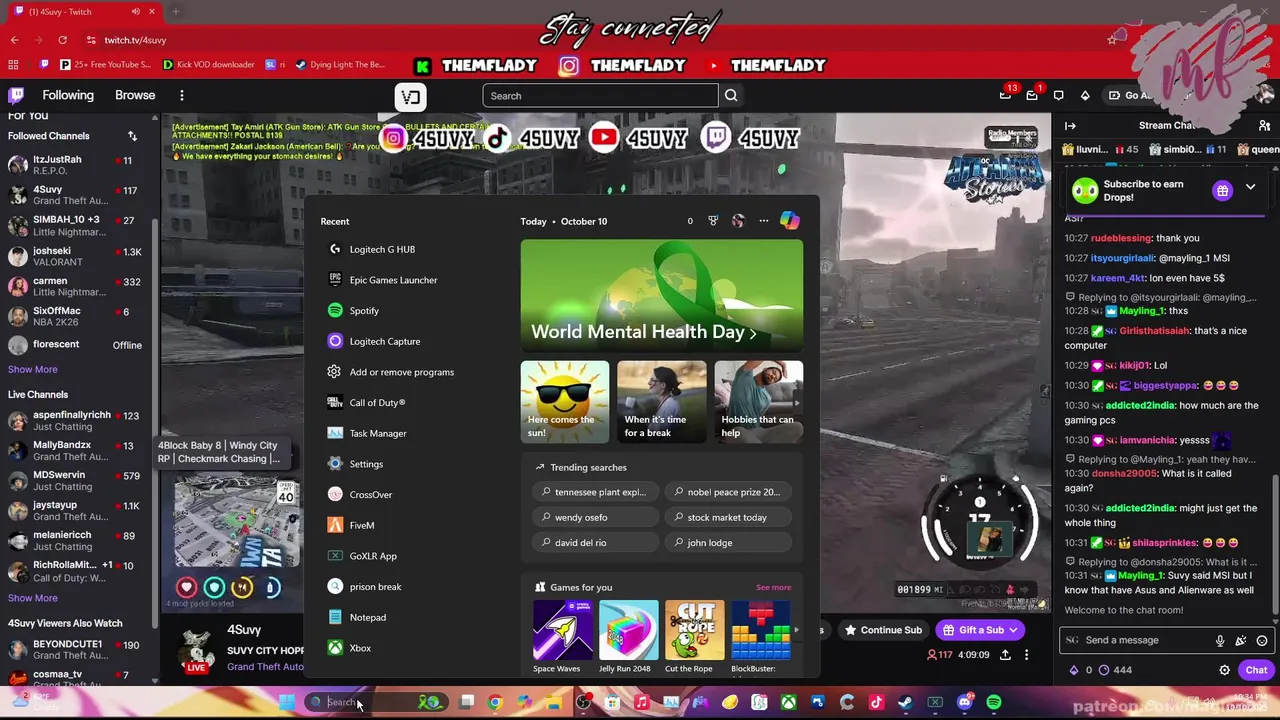Open Cut the Rope game tile
This screenshot has width=1280, height=720.
coord(694,637)
